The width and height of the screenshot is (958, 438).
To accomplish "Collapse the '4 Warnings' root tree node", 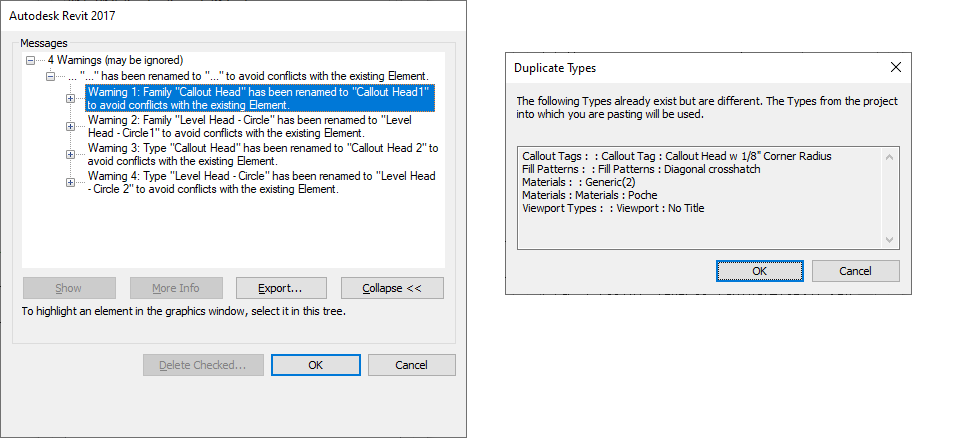I will click(x=31, y=61).
